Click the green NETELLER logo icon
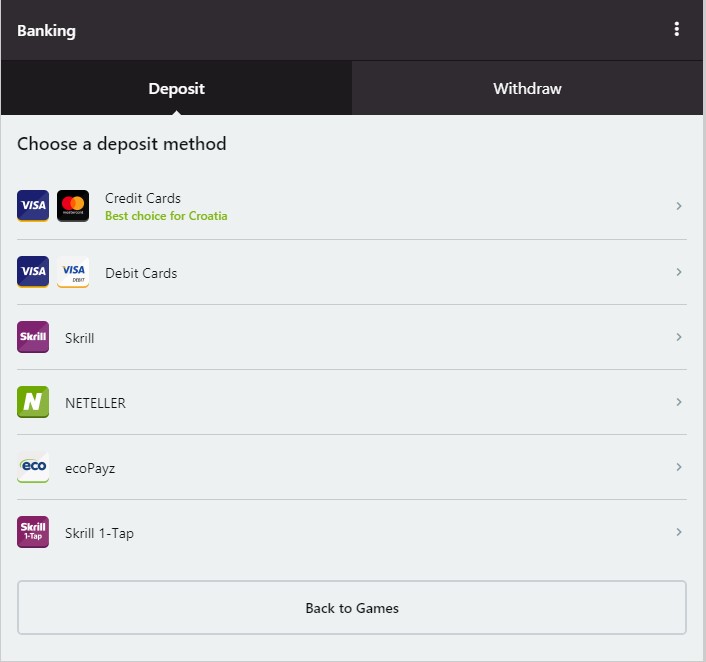The image size is (706, 662). coord(33,402)
